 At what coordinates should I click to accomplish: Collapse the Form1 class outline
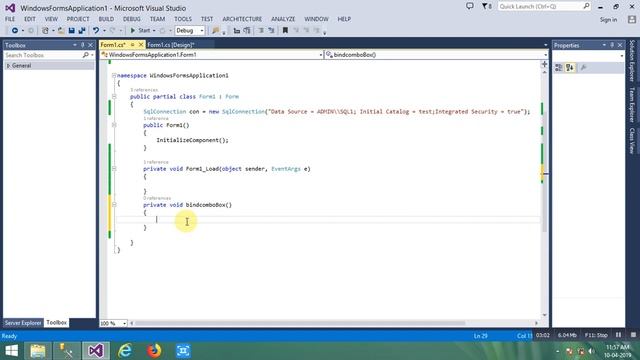click(x=114, y=97)
